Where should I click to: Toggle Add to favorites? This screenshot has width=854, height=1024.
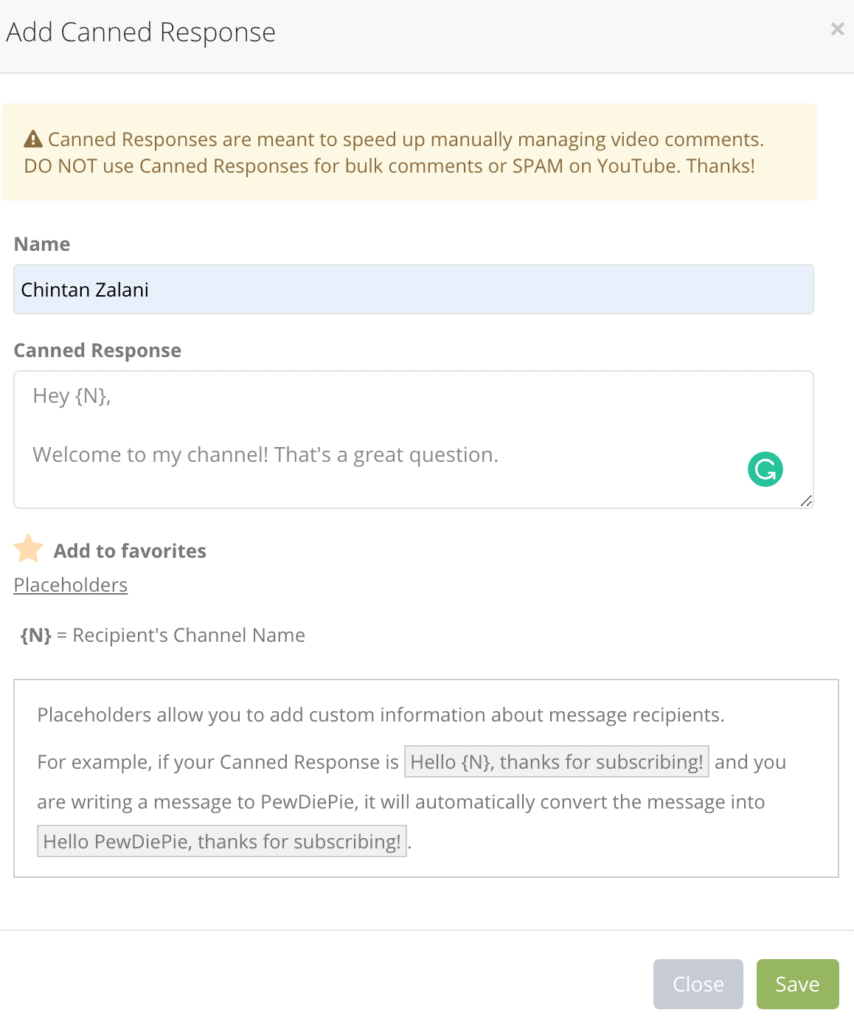[x=129, y=551]
